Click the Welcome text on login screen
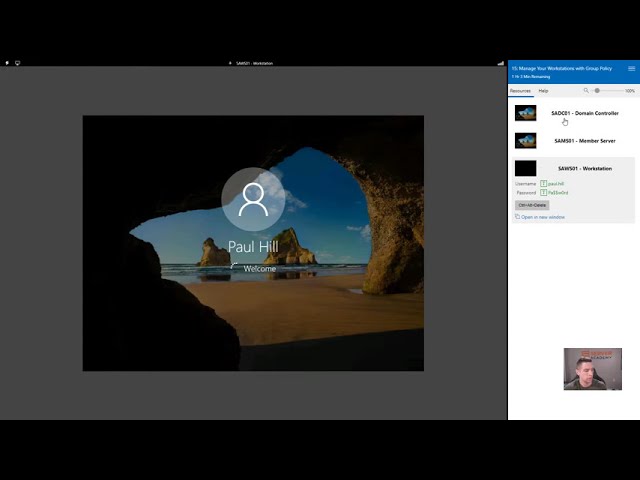This screenshot has height=480, width=640. point(260,269)
